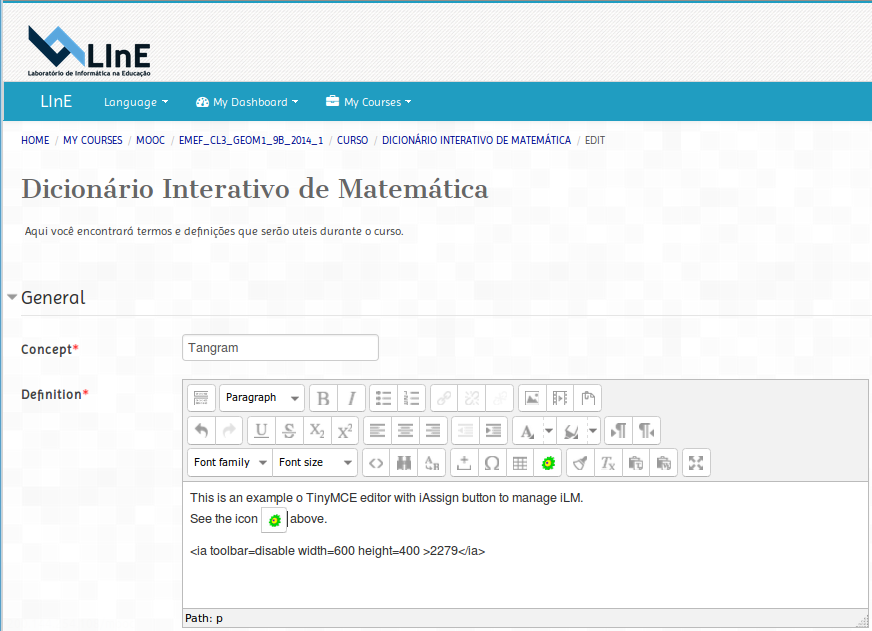This screenshot has width=872, height=631.
Task: Insert a non-breaking space character
Action: [x=464, y=463]
